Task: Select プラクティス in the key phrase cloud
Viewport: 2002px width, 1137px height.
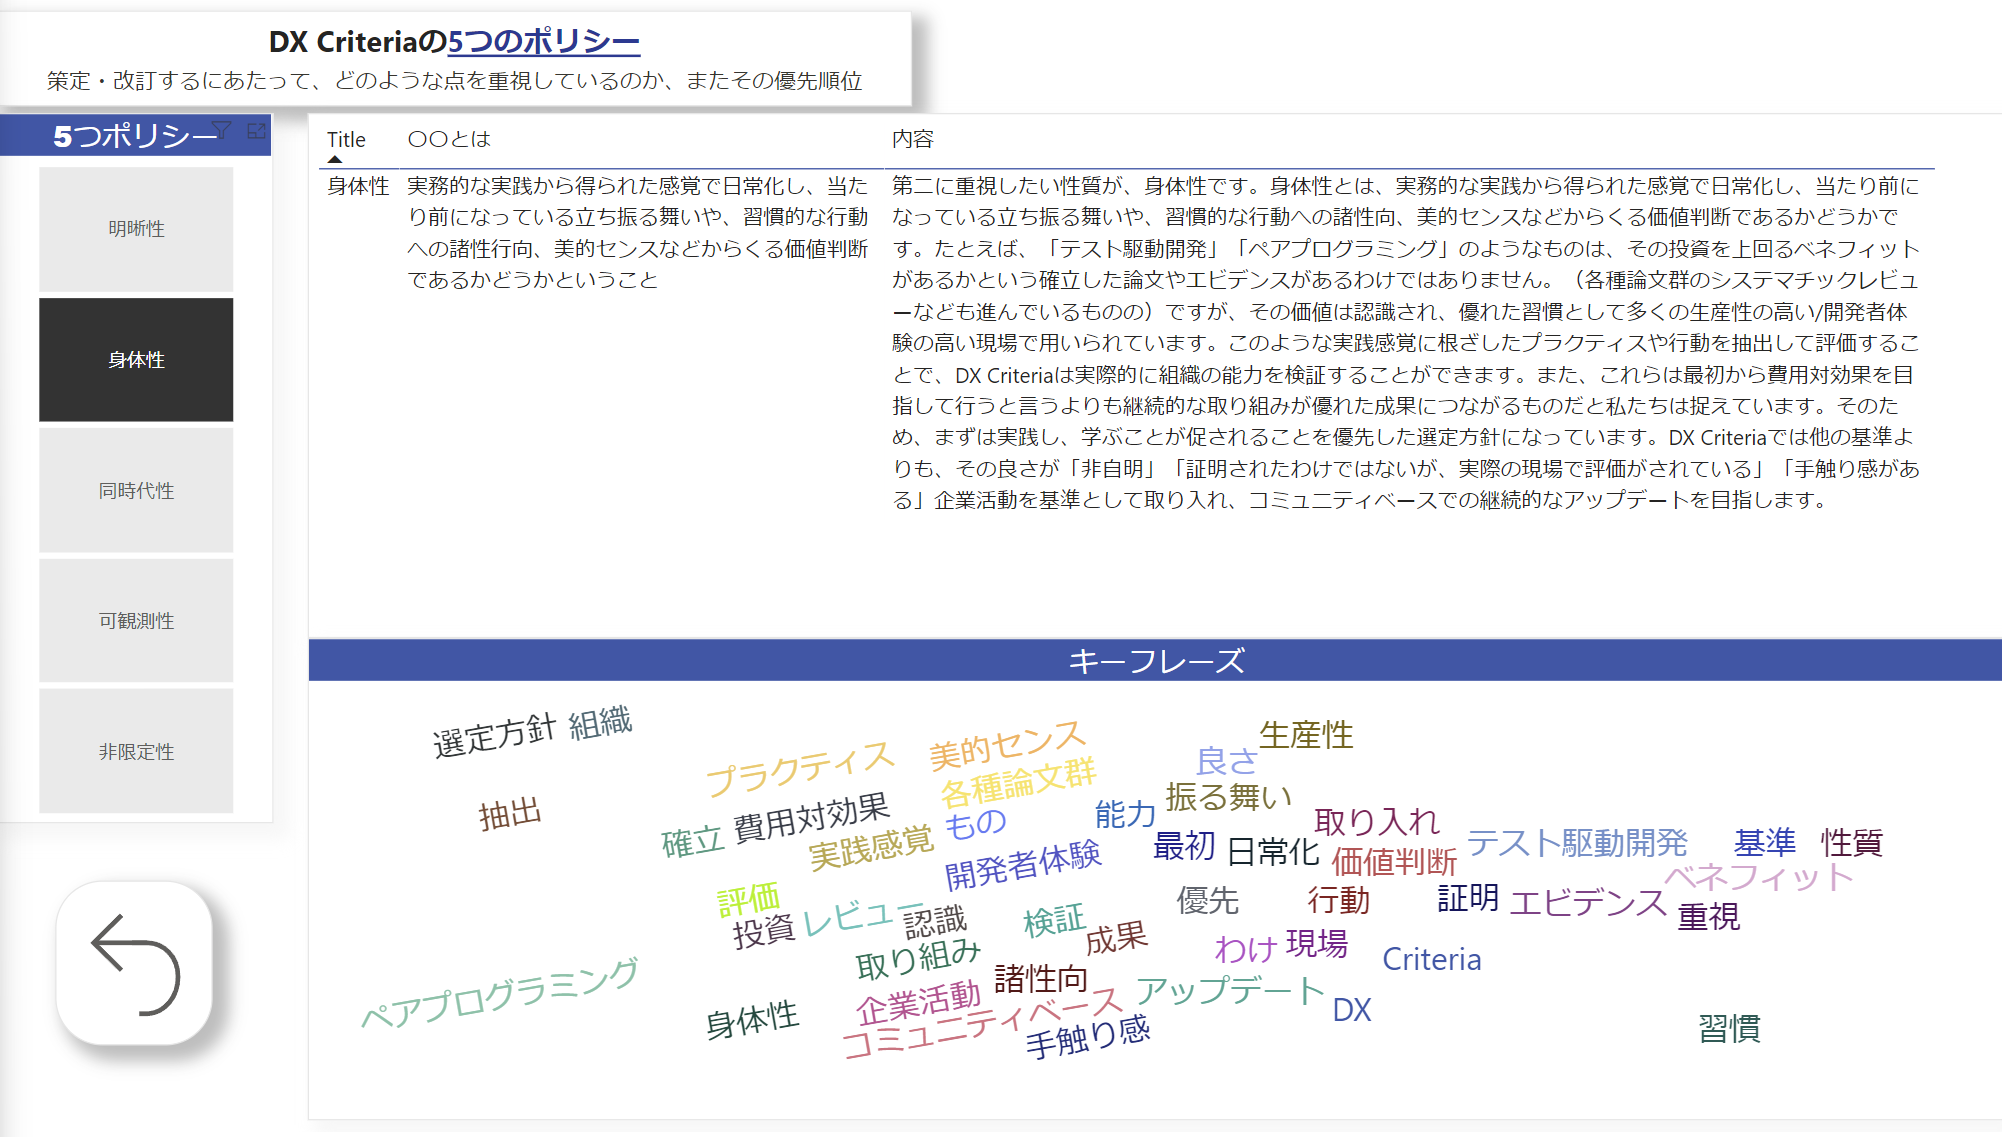Action: (799, 767)
